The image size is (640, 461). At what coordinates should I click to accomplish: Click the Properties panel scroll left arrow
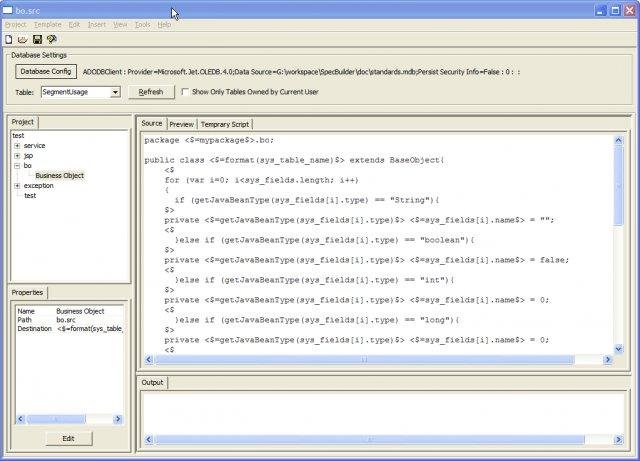tap(20, 419)
